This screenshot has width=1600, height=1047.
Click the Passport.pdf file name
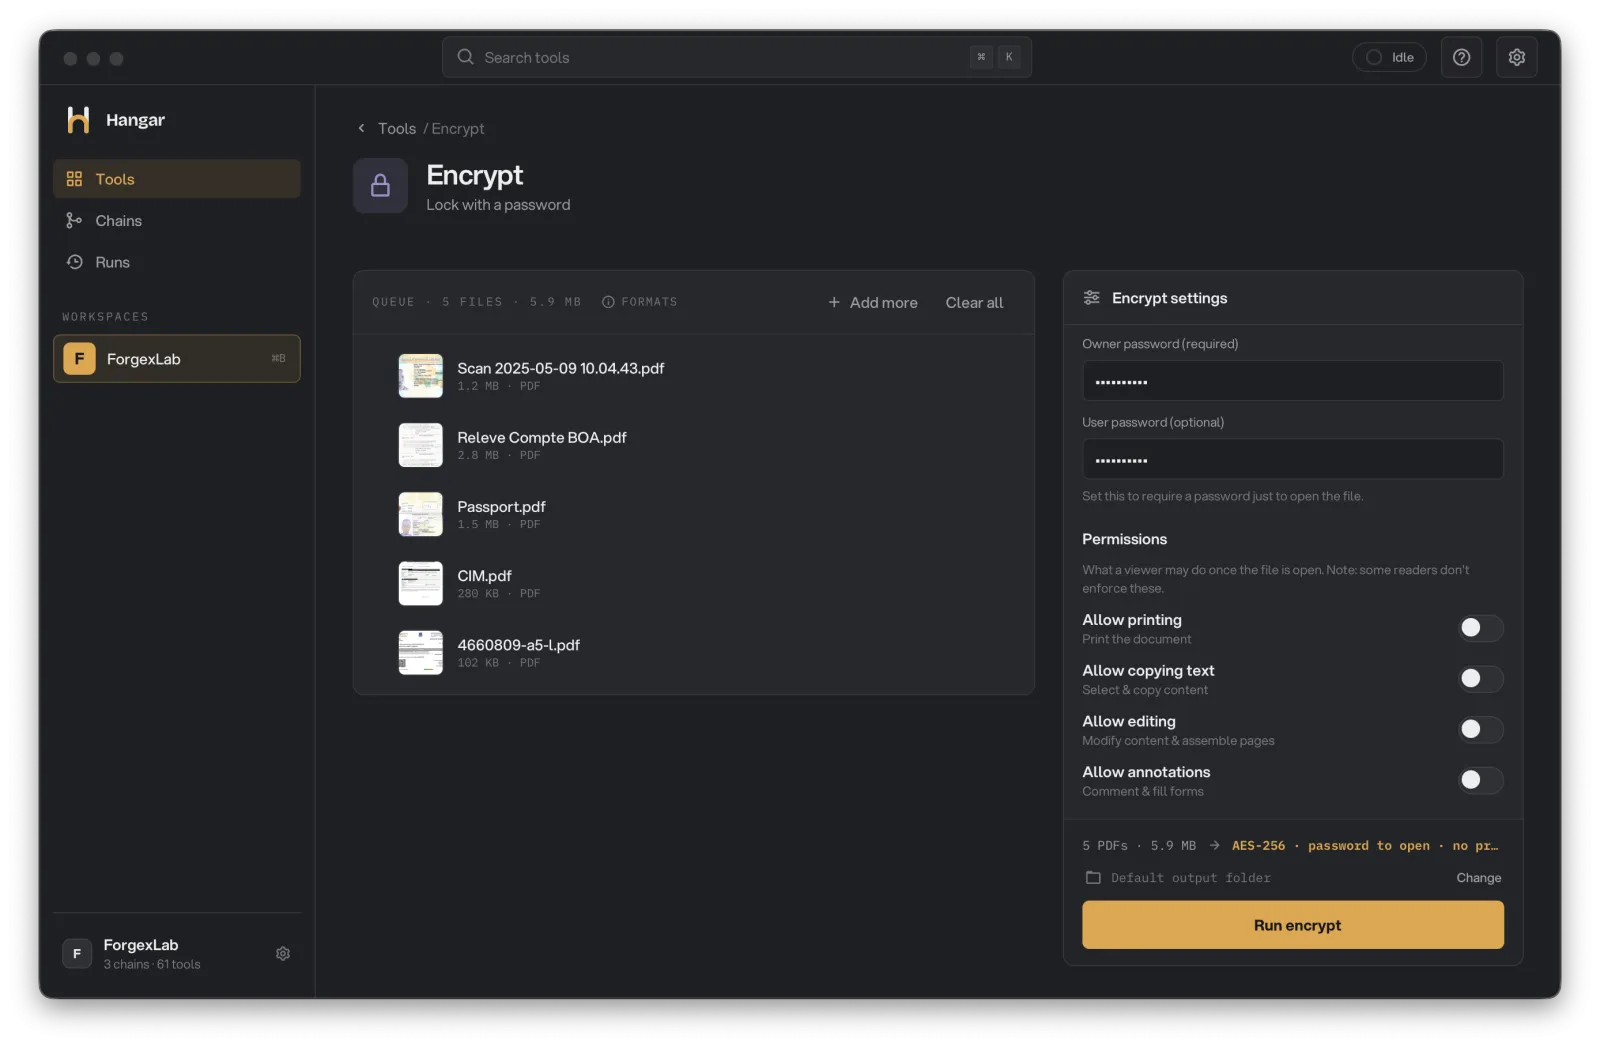(x=501, y=507)
